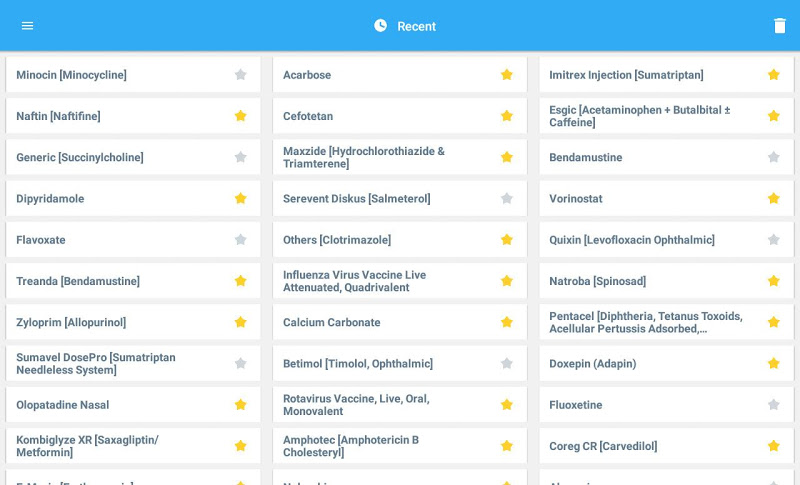Screen dimensions: 800x485
Task: Open the Fluoxetine entry
Action: click(x=666, y=405)
